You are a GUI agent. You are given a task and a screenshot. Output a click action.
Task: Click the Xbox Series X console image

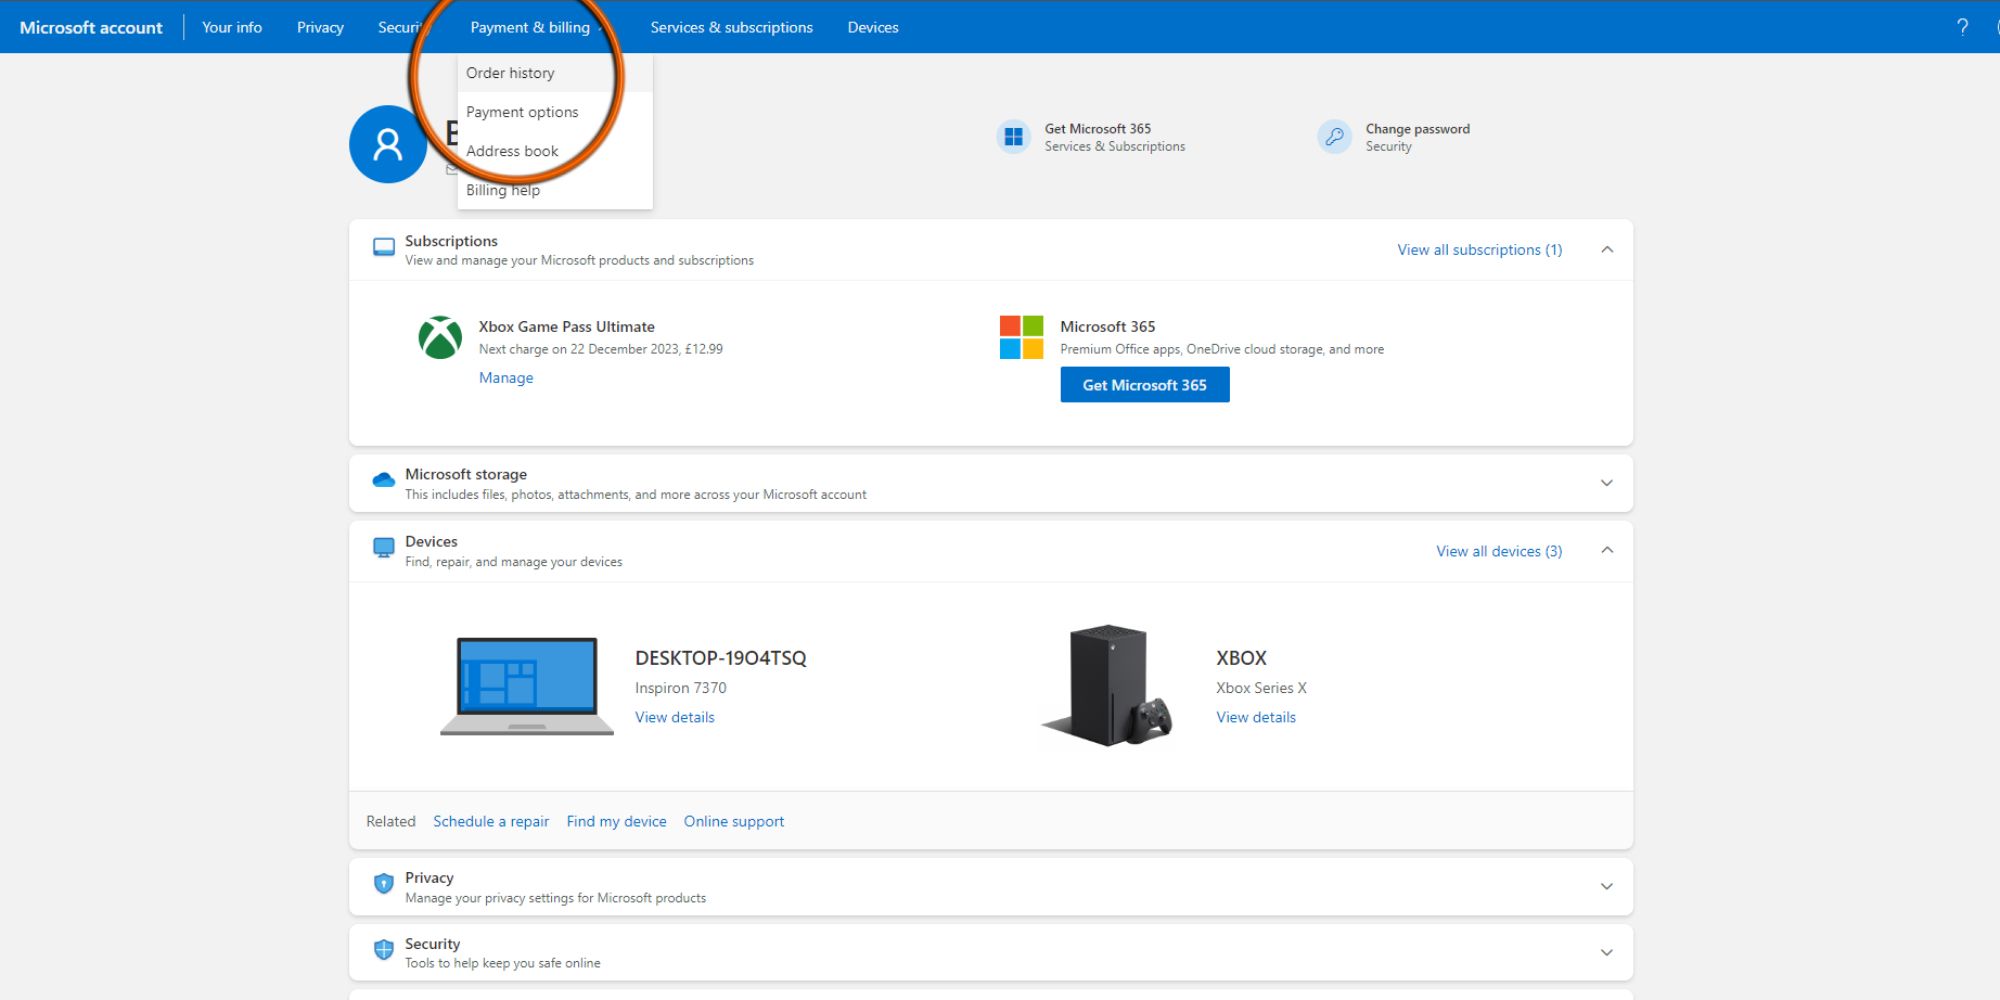[1108, 686]
